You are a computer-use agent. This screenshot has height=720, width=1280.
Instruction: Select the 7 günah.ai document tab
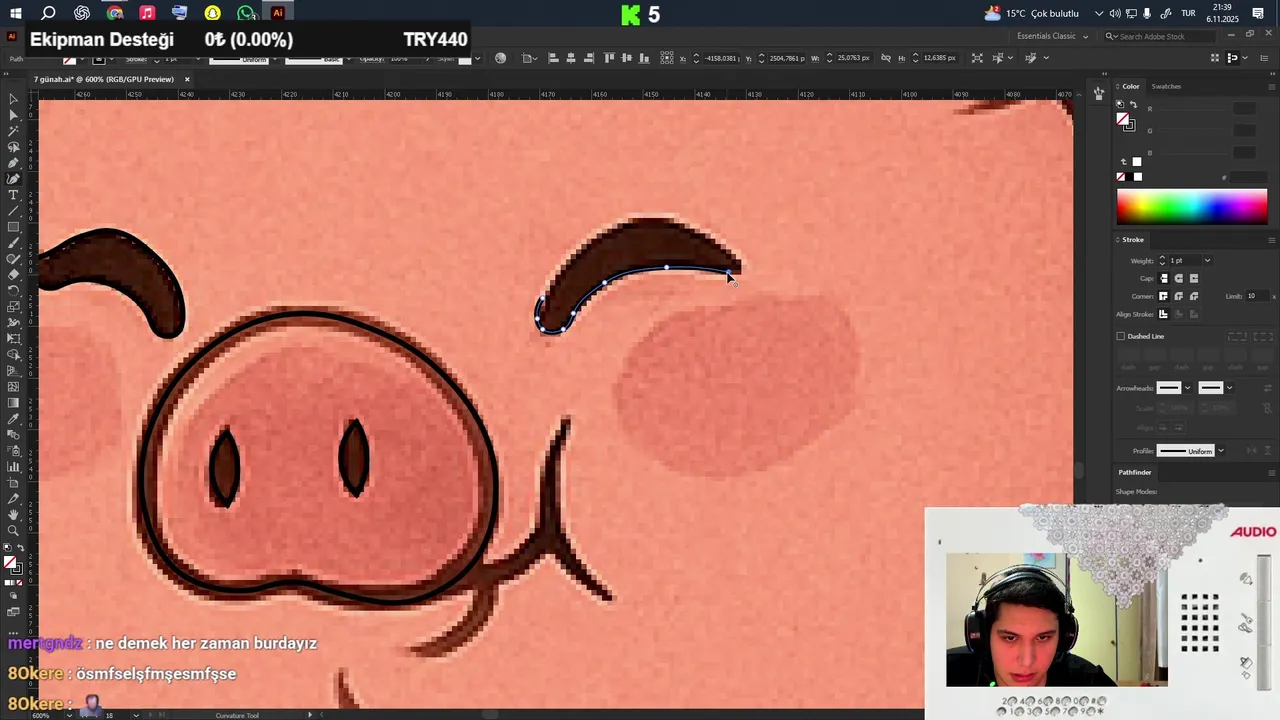104,79
